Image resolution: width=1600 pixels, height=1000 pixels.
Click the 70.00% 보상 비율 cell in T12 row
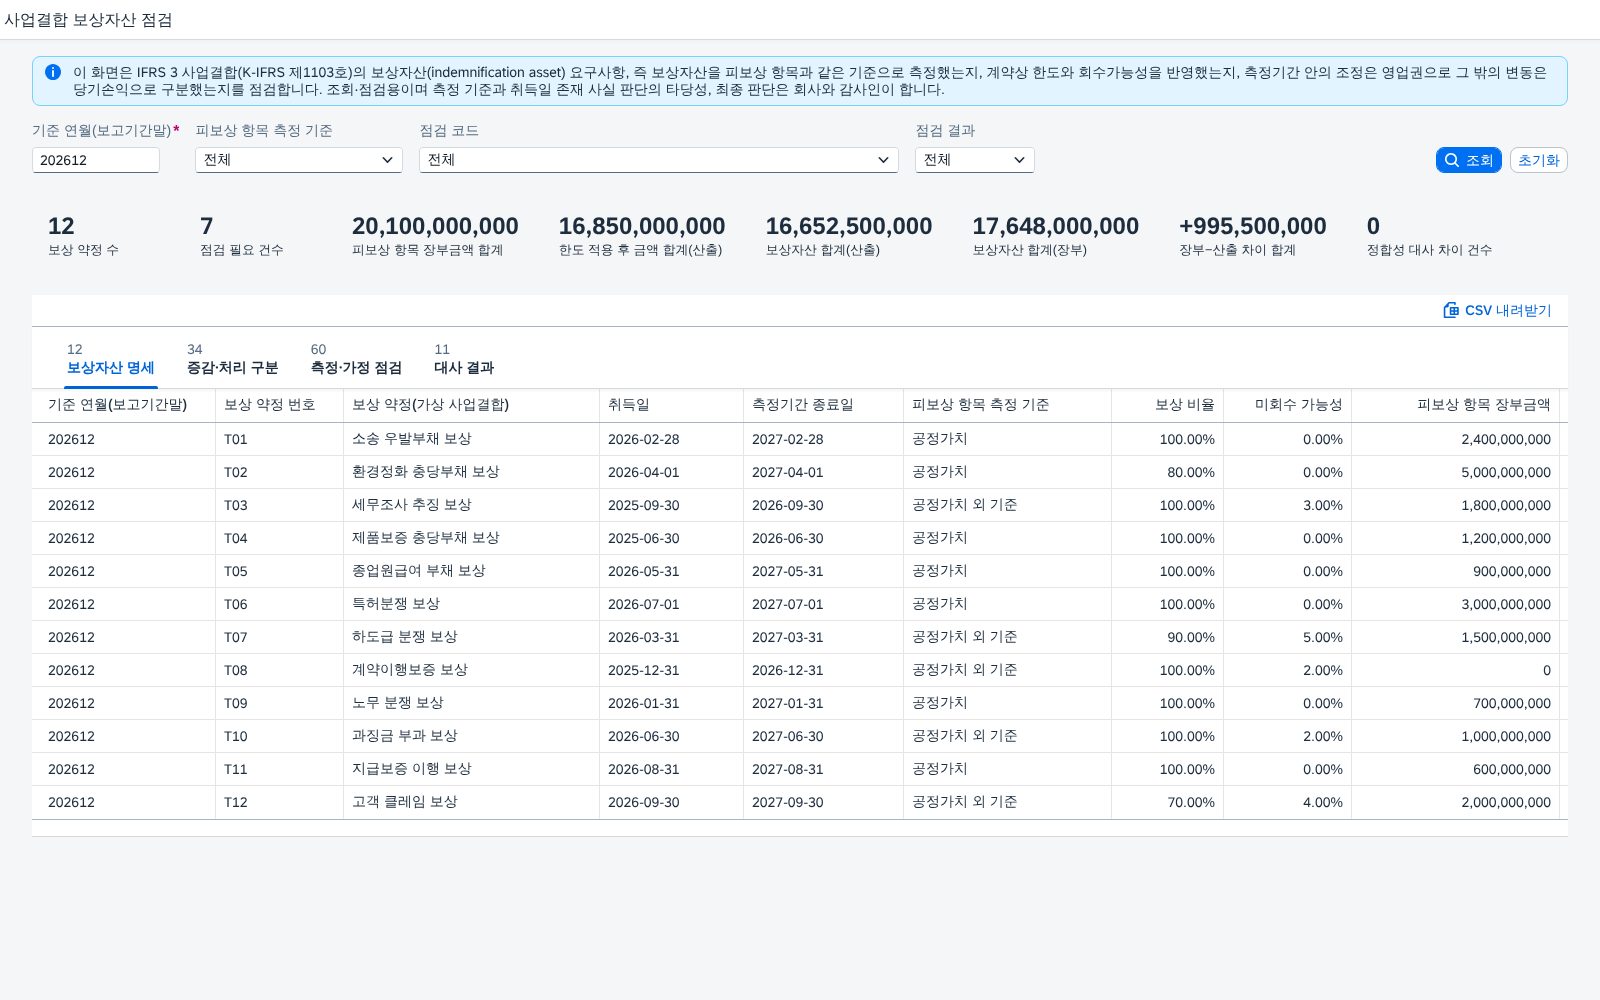1168,802
